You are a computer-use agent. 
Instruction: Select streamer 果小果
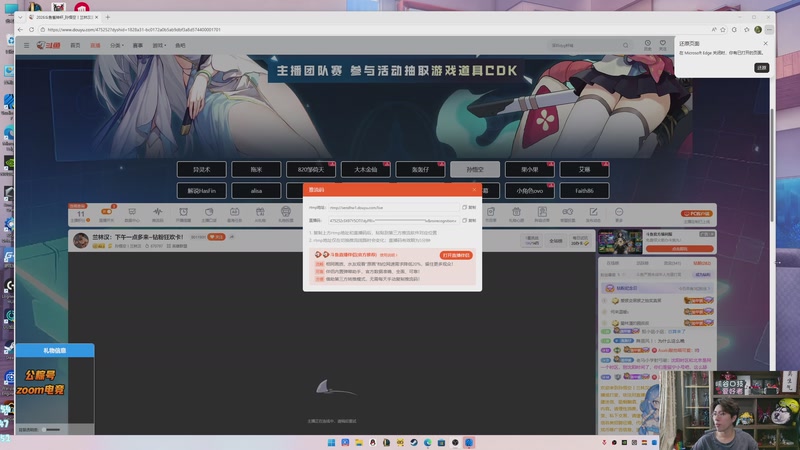click(x=530, y=169)
